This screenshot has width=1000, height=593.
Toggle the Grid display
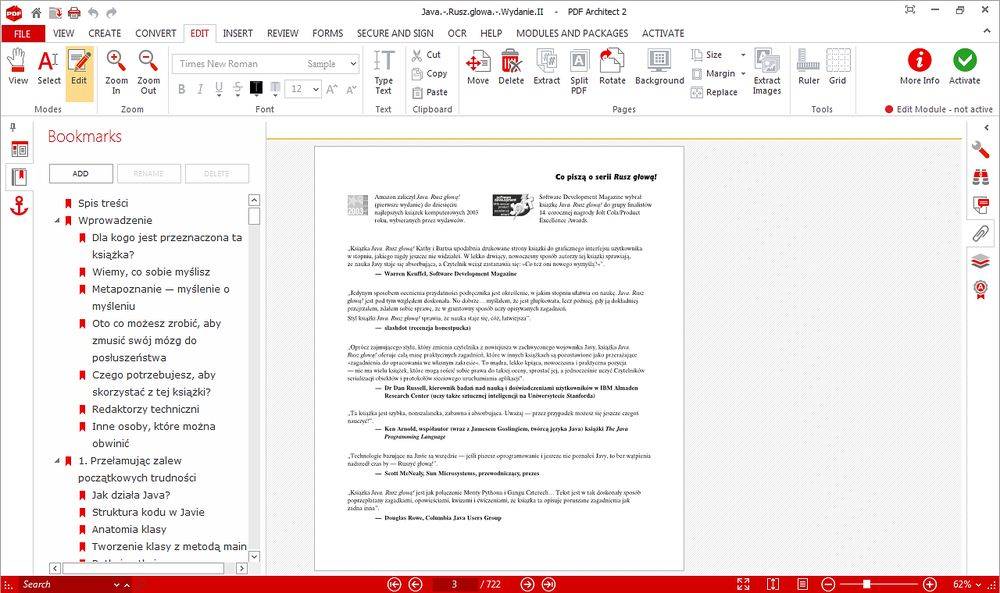(x=837, y=68)
